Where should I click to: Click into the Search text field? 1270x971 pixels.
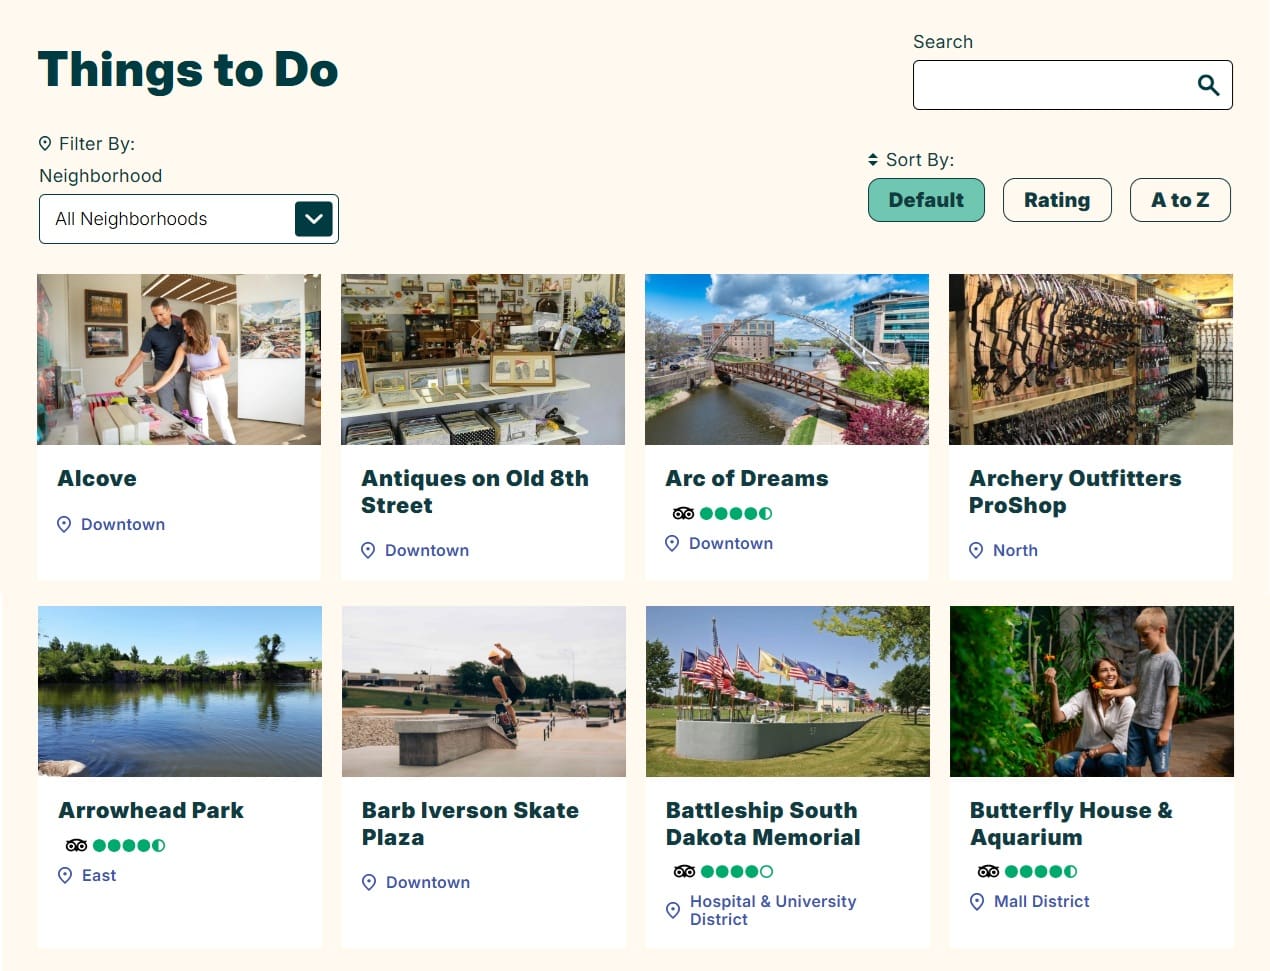pos(1050,85)
